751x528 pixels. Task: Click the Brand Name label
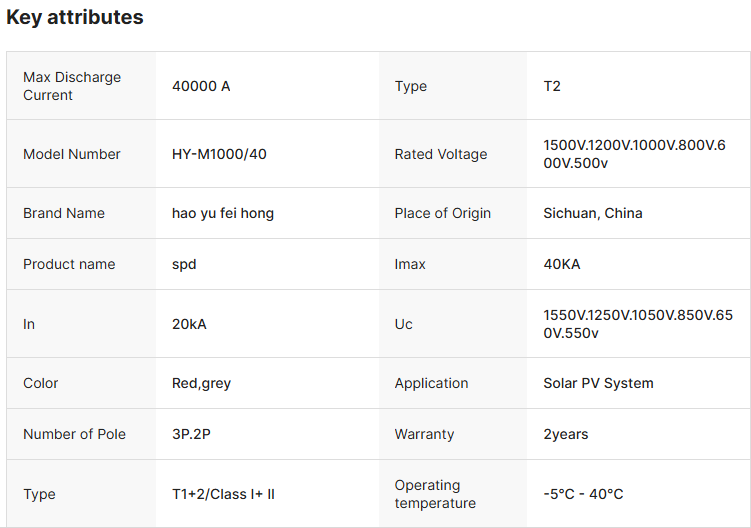pyautogui.click(x=64, y=213)
